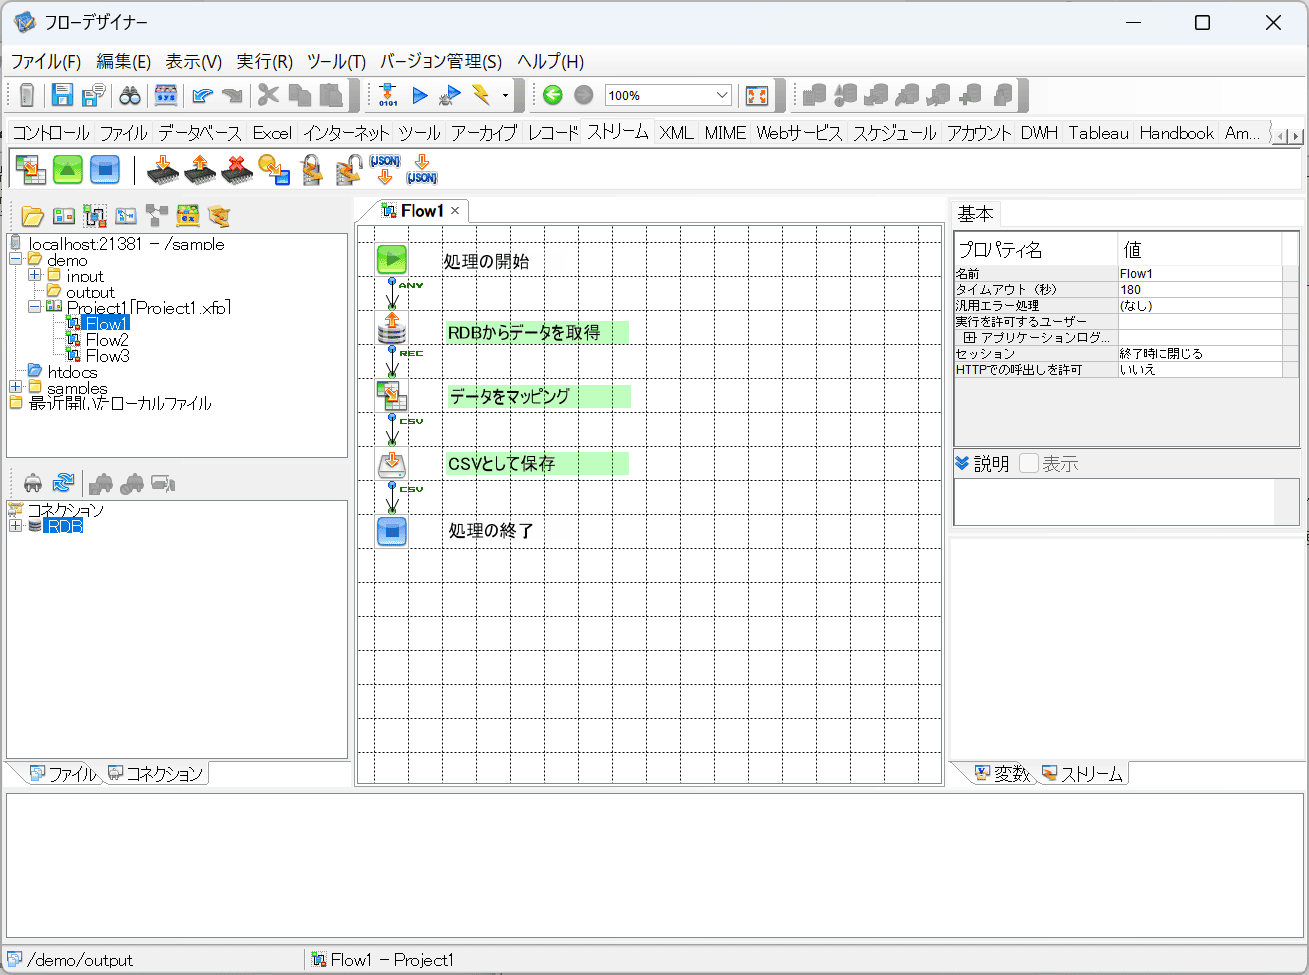Expand the samples folder tree node

[x=16, y=387]
